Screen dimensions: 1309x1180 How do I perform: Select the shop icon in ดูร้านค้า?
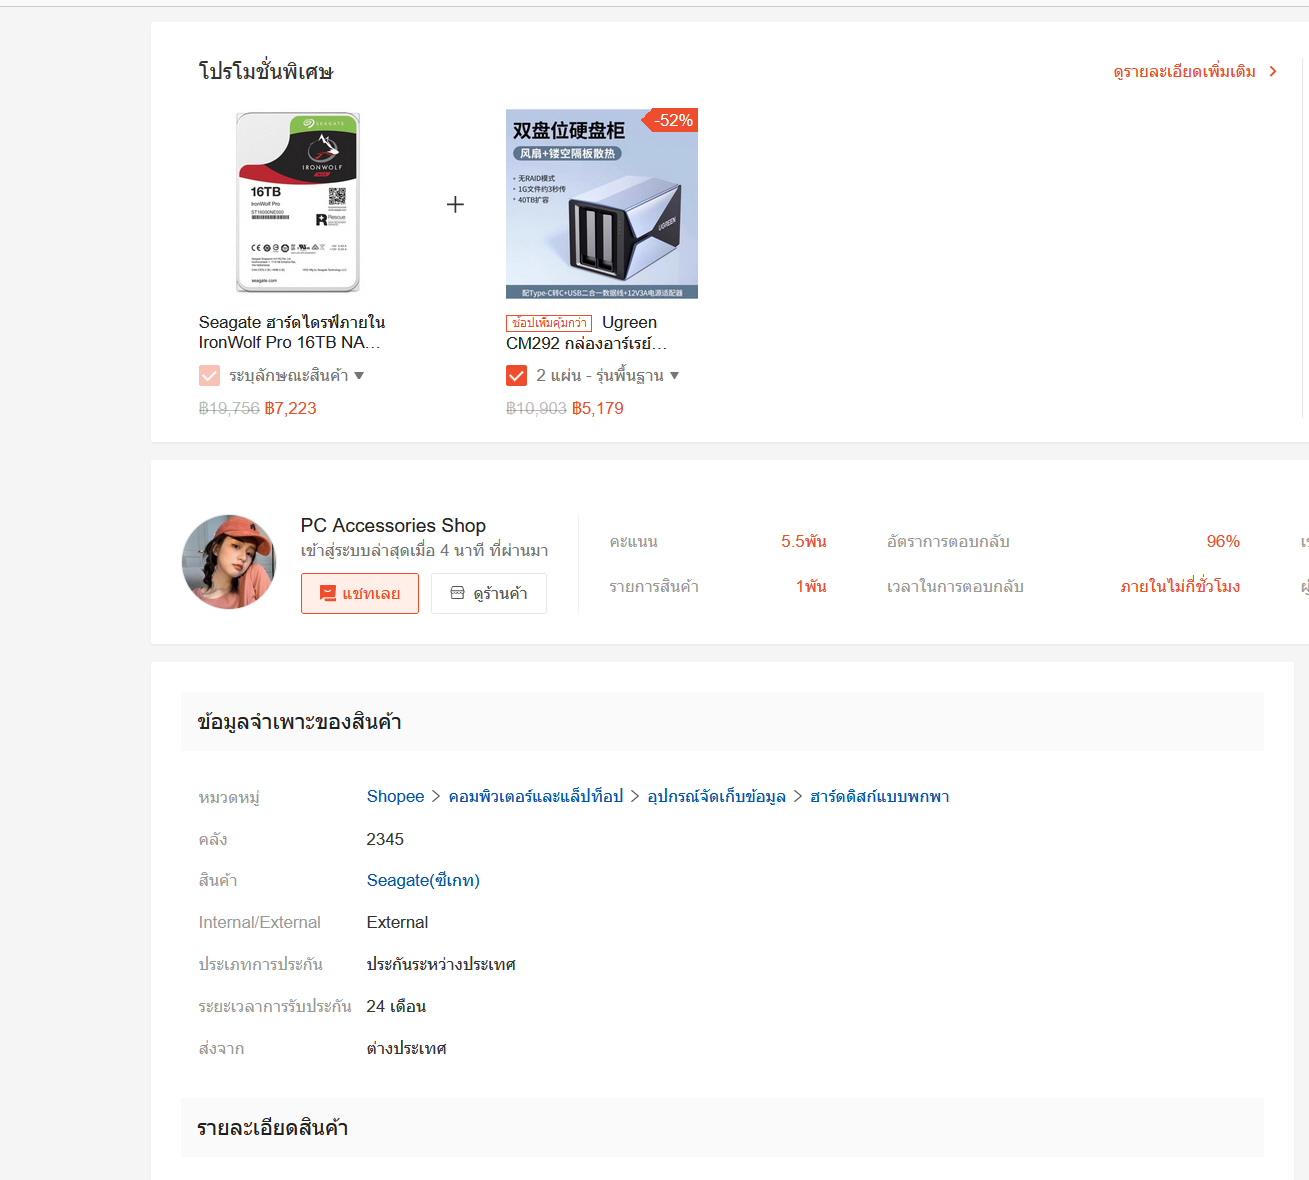tap(457, 593)
